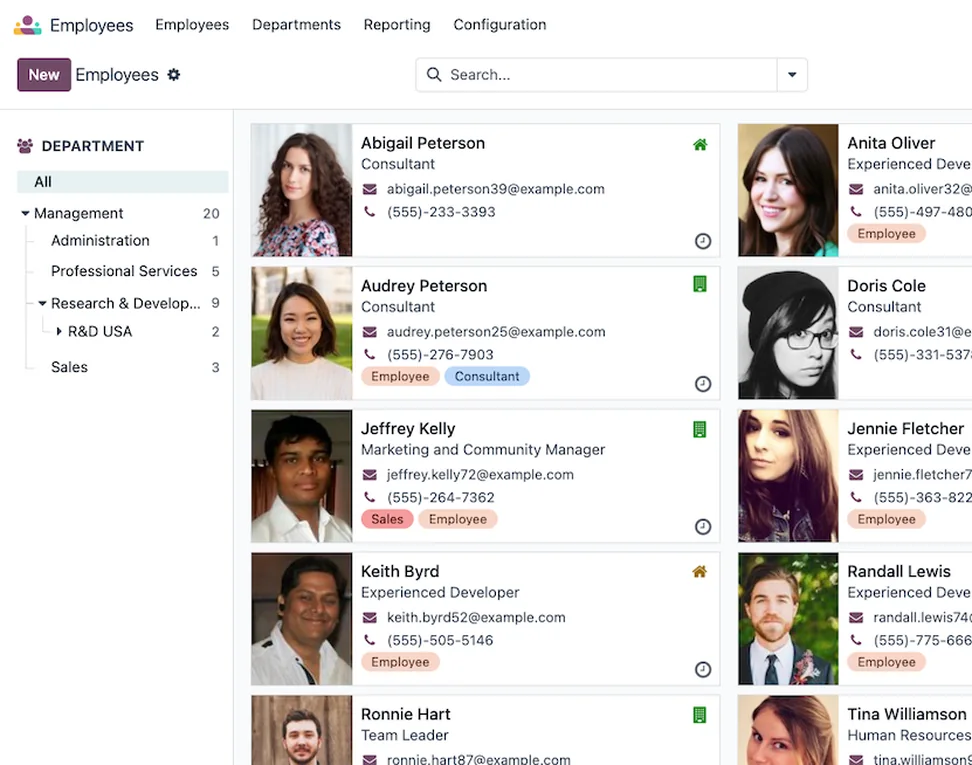Open Abigail Peterson's profile photo

302,190
